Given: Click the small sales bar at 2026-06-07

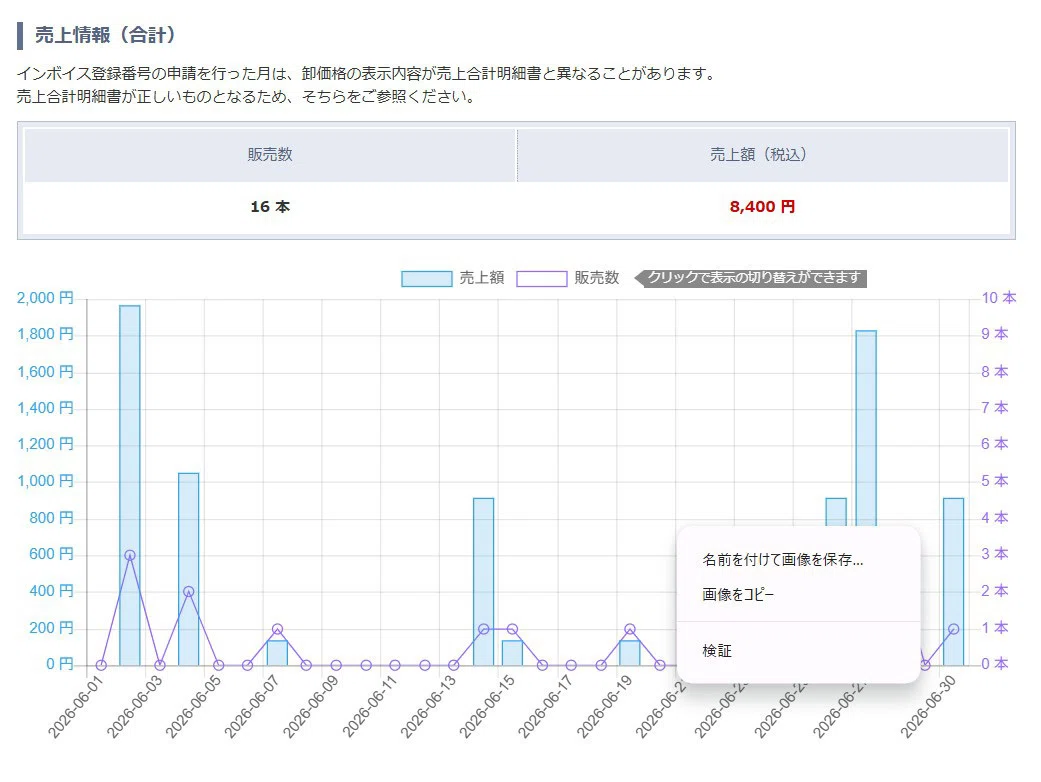Looking at the screenshot, I should coord(277,653).
